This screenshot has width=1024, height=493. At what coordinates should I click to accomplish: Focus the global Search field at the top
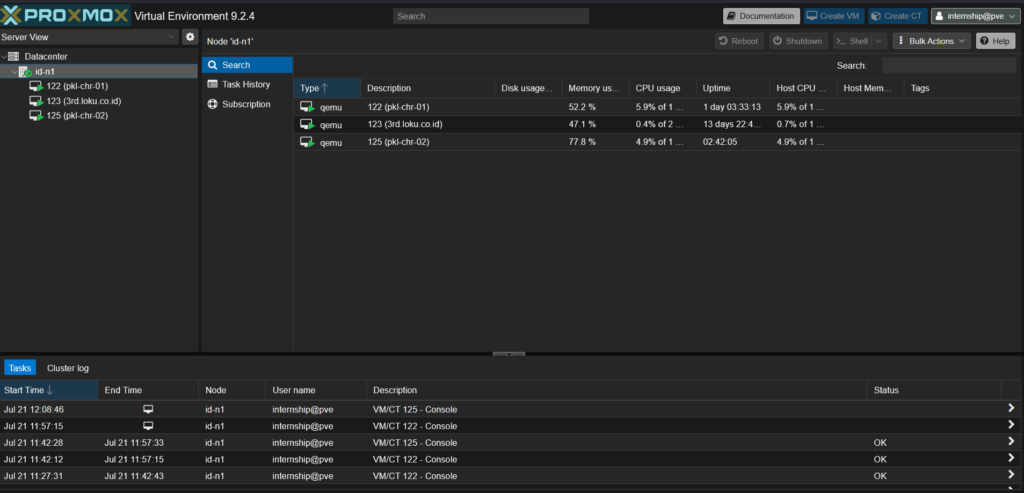[x=491, y=16]
